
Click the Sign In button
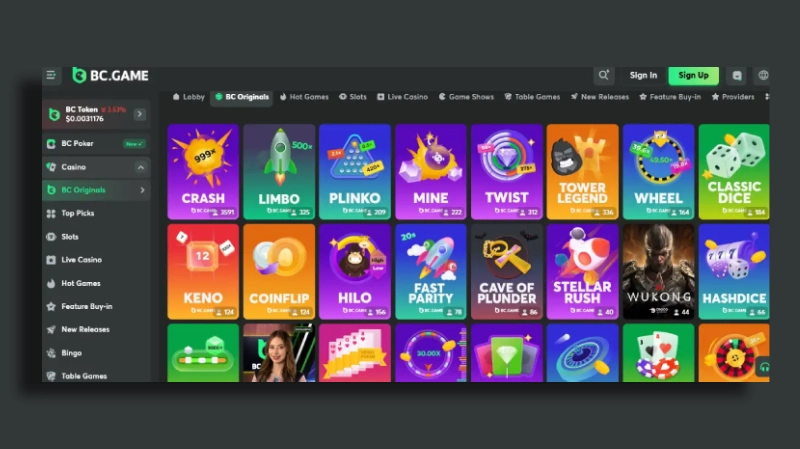tap(643, 75)
